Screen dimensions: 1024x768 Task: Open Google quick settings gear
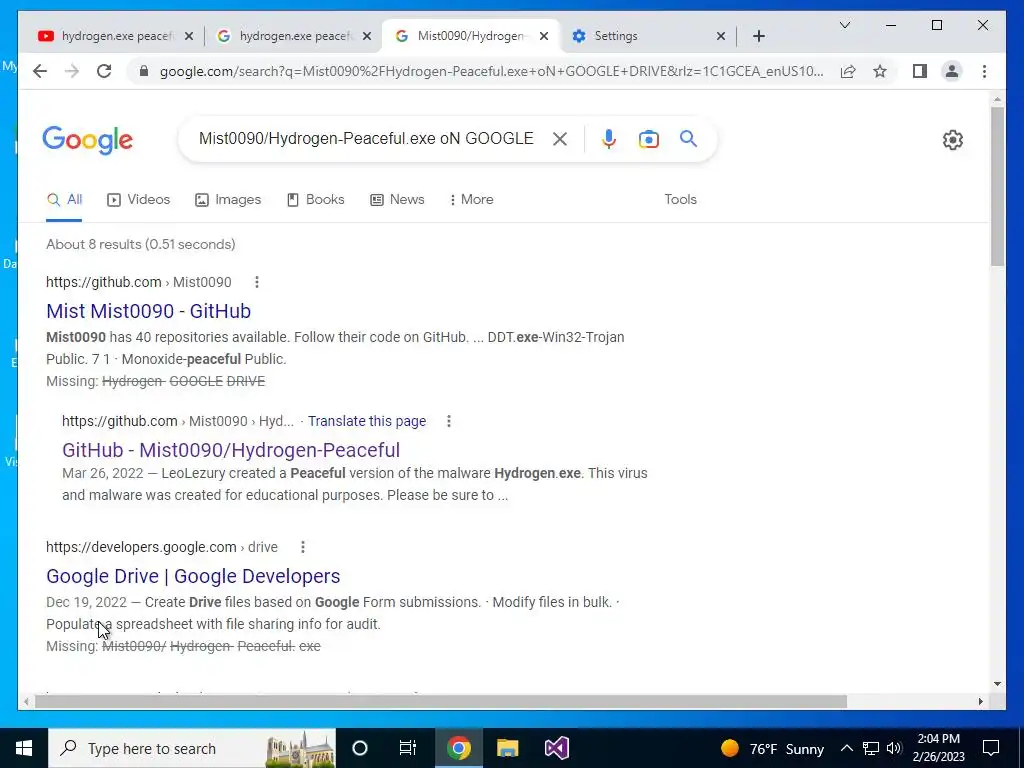tap(952, 140)
